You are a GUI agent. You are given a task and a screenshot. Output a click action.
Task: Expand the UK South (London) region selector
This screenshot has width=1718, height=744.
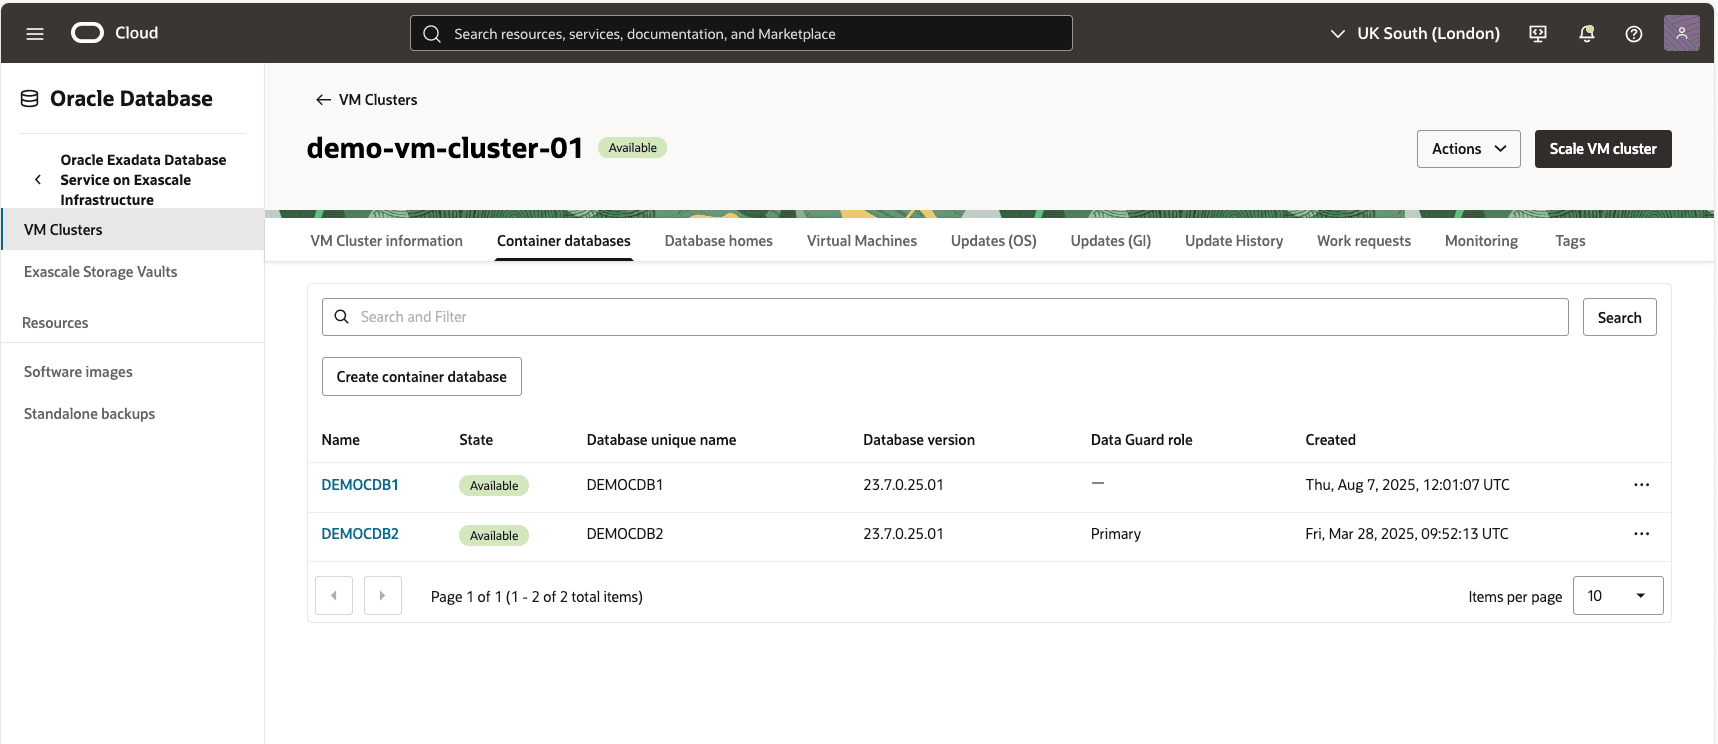point(1415,34)
